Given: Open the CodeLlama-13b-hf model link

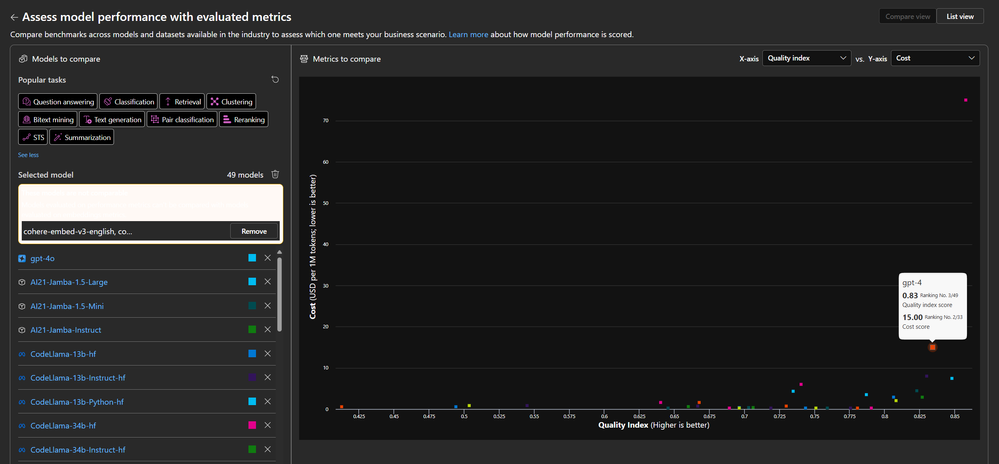Looking at the screenshot, I should (62, 354).
